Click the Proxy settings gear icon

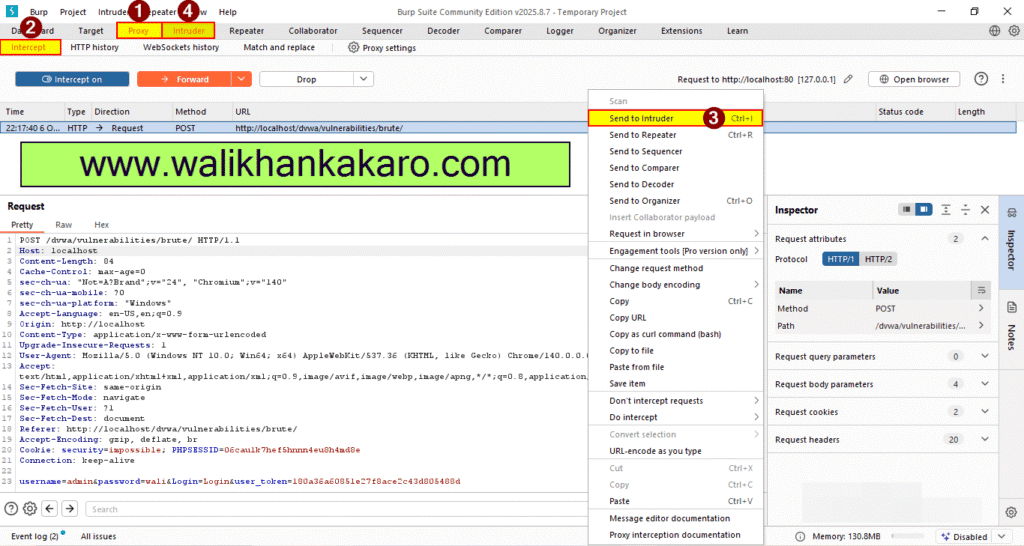[353, 48]
